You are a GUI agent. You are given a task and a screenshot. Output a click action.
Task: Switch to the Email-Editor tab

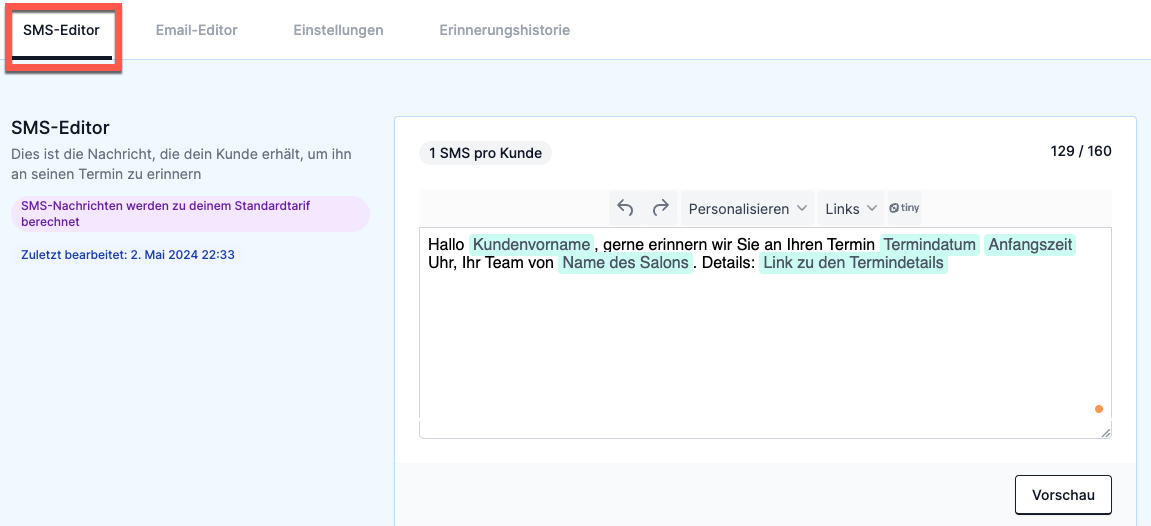[x=197, y=31]
